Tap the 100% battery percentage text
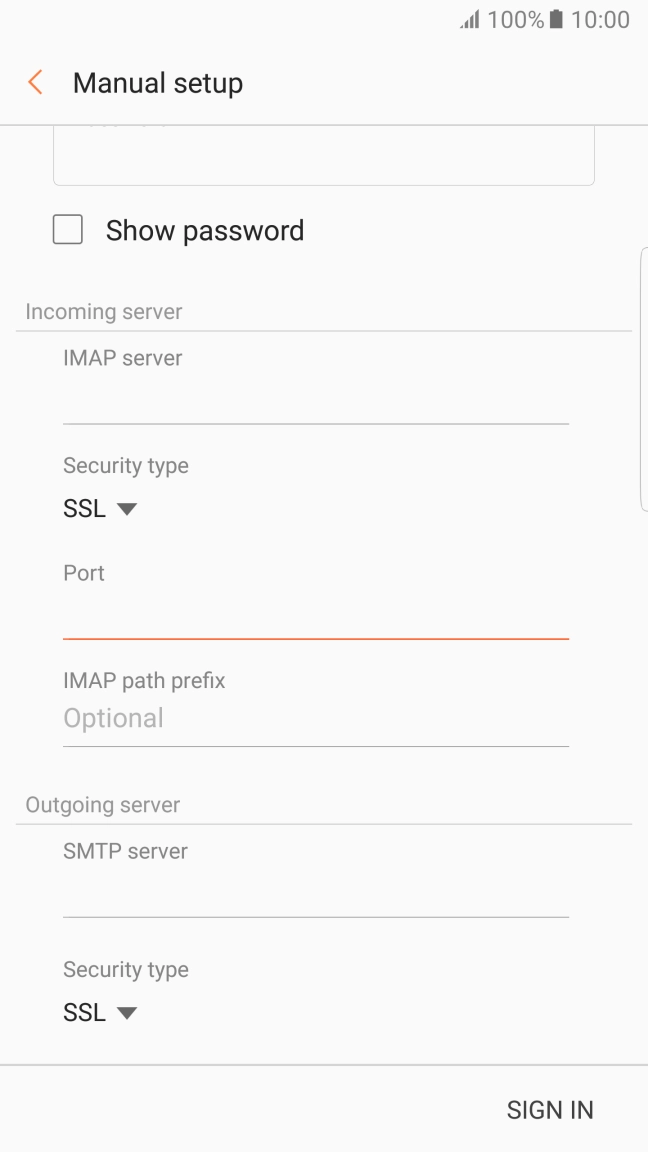Viewport: 648px width, 1152px height. 516,20
